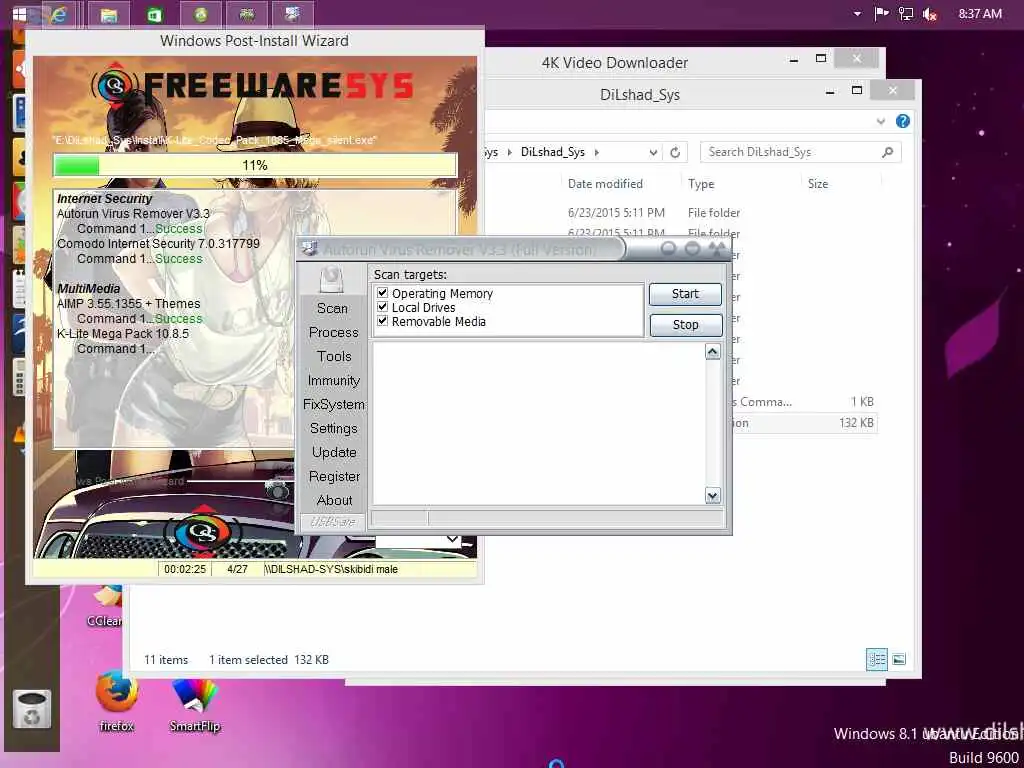Expand the DiLshad_Sys breadcrumb arrow
The image size is (1024, 768).
(x=596, y=152)
